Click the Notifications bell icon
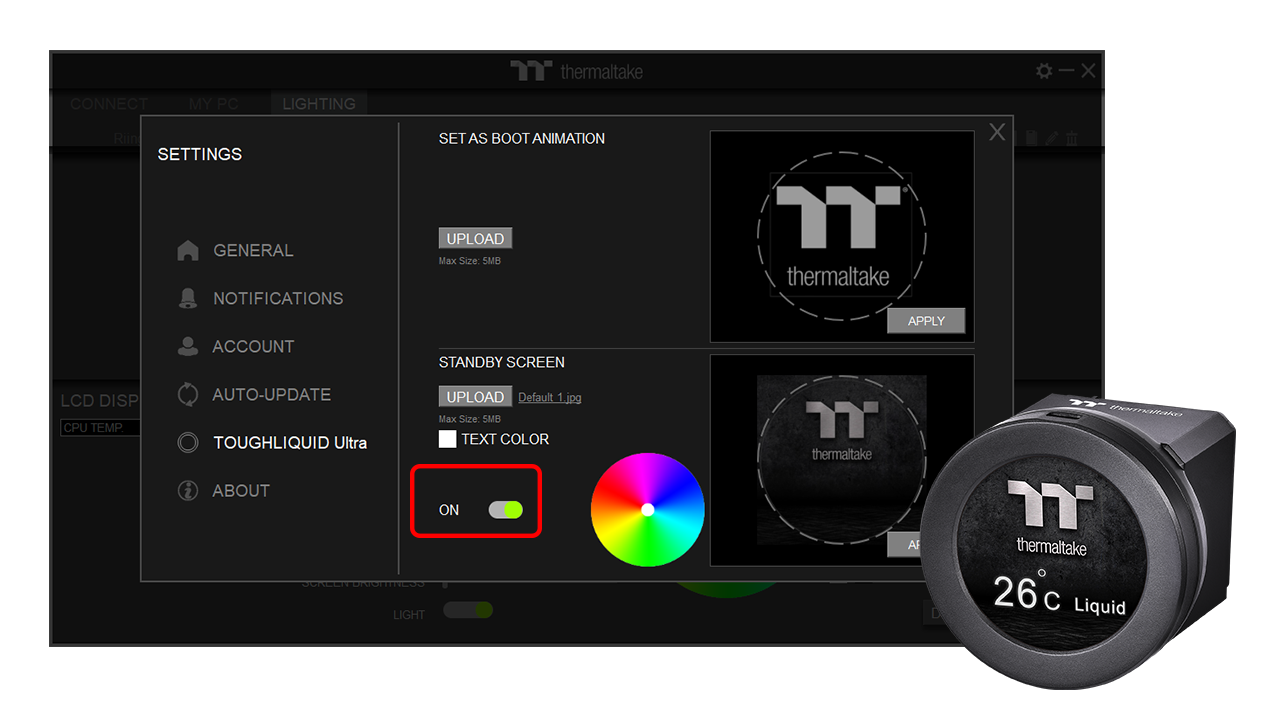This screenshot has width=1280, height=720. (x=188, y=298)
